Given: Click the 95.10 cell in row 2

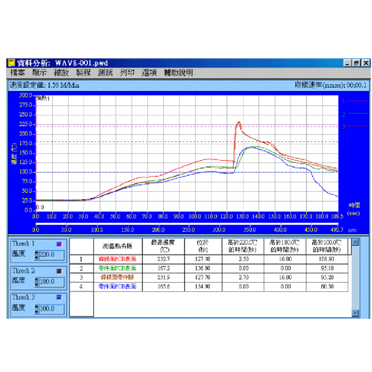Looking at the screenshot, I should [328, 268].
